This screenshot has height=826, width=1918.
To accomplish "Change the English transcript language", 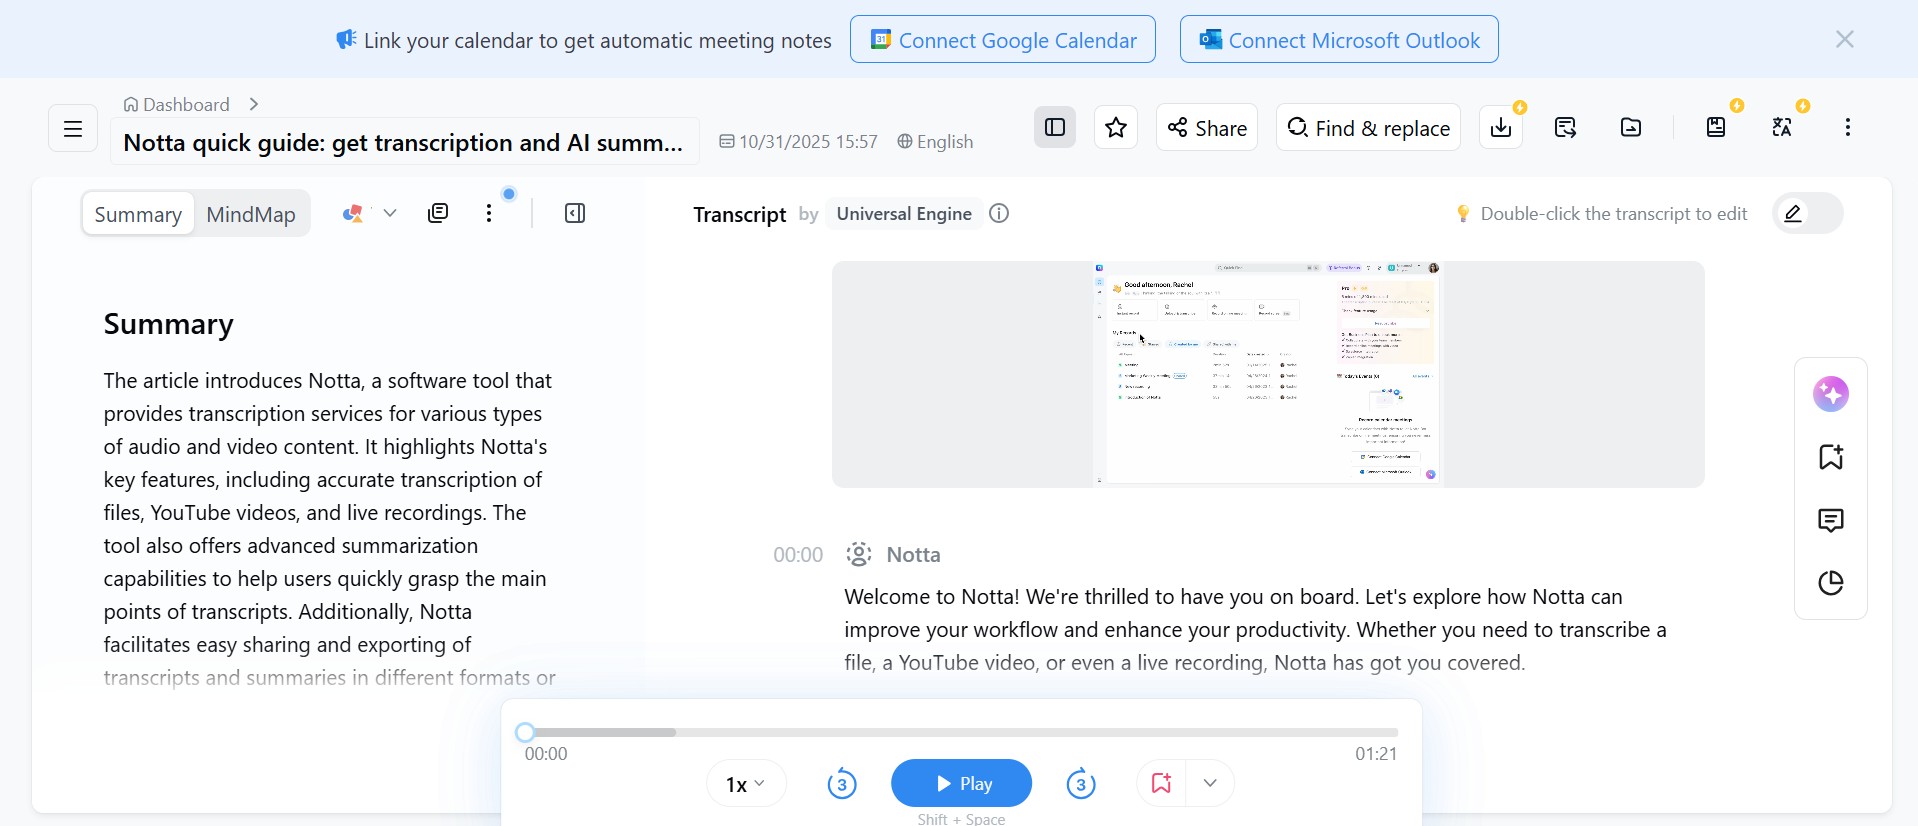I will click(935, 142).
